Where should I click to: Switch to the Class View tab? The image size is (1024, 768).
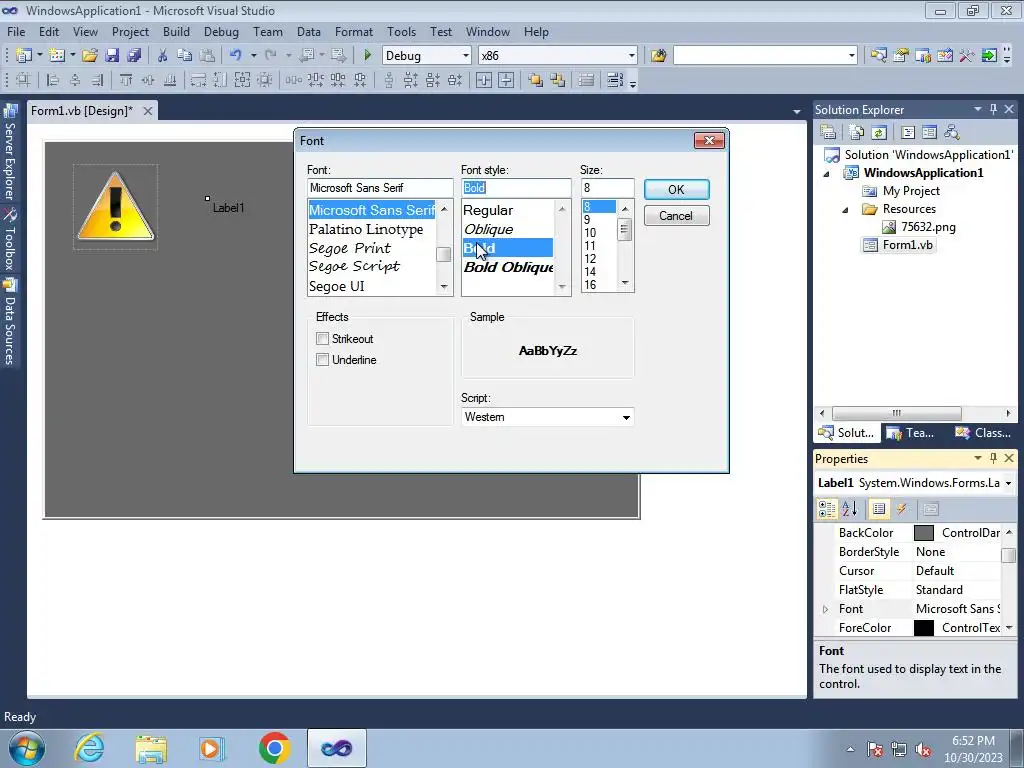(983, 432)
